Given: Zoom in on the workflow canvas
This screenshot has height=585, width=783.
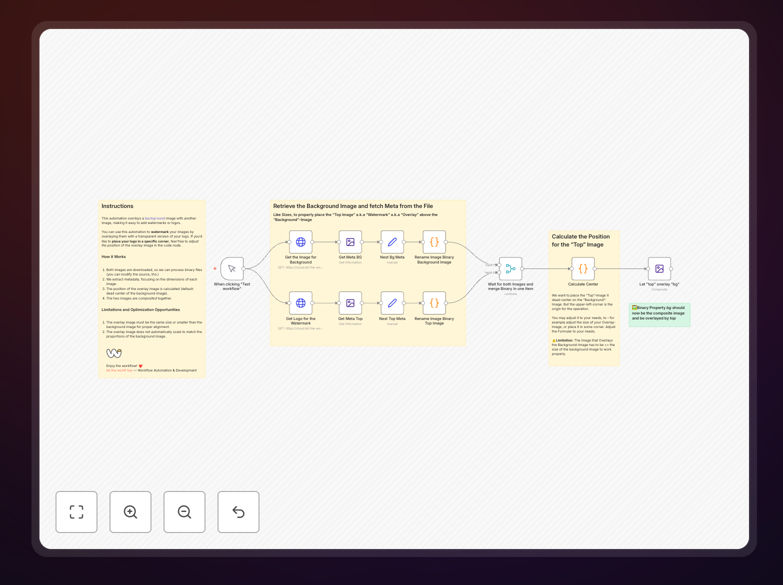Looking at the screenshot, I should pyautogui.click(x=130, y=512).
